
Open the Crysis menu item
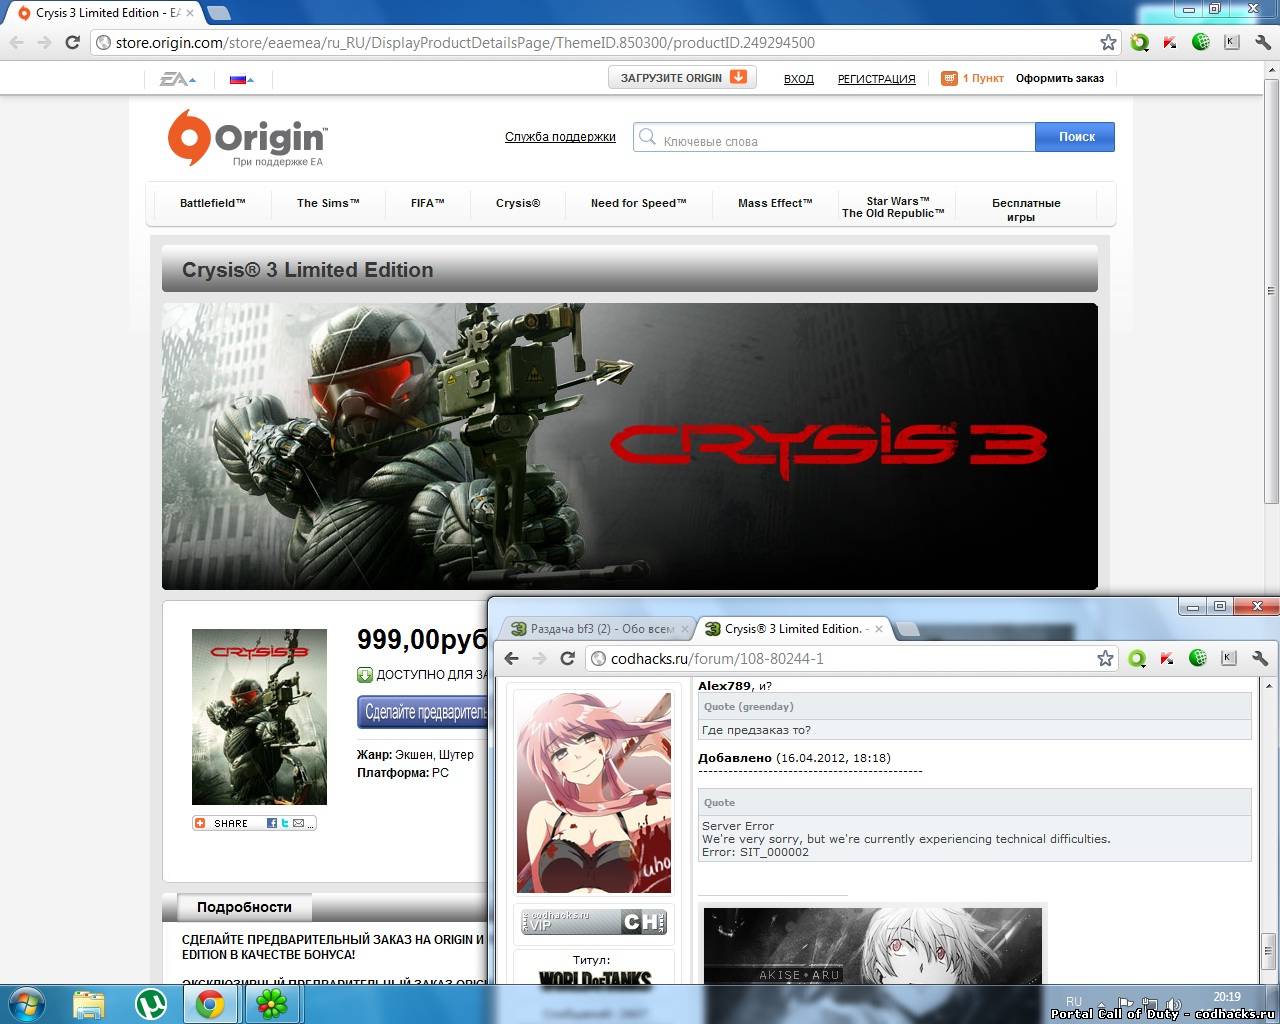click(x=518, y=203)
